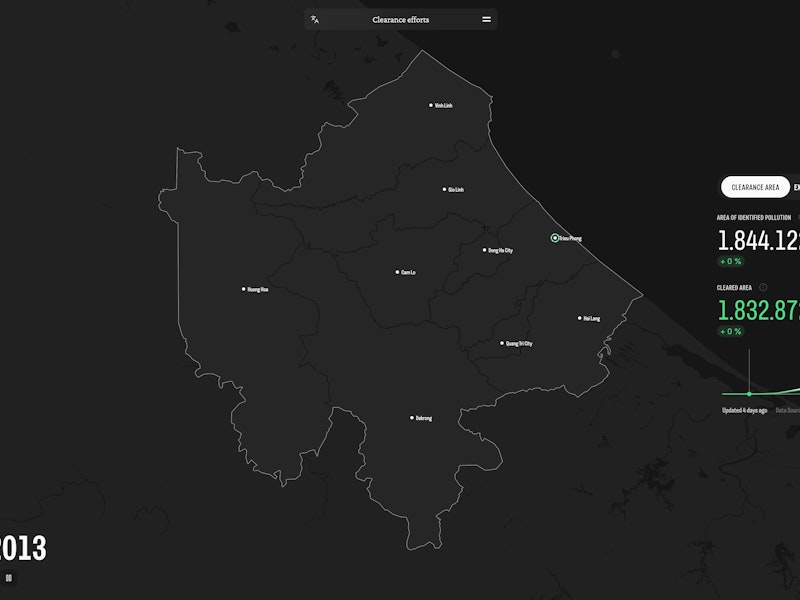Select the Gio Linh map marker
800x600 pixels.
click(x=444, y=189)
